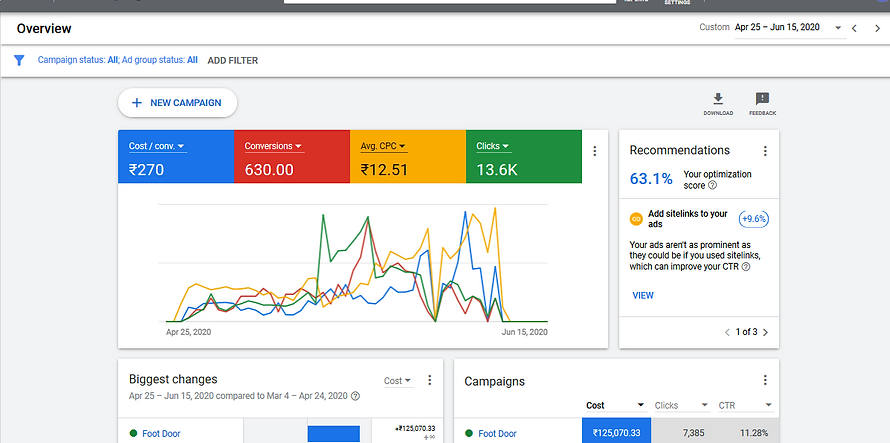Sort Campaigns by the CTR column dropdown
The height and width of the screenshot is (443, 890).
(769, 405)
